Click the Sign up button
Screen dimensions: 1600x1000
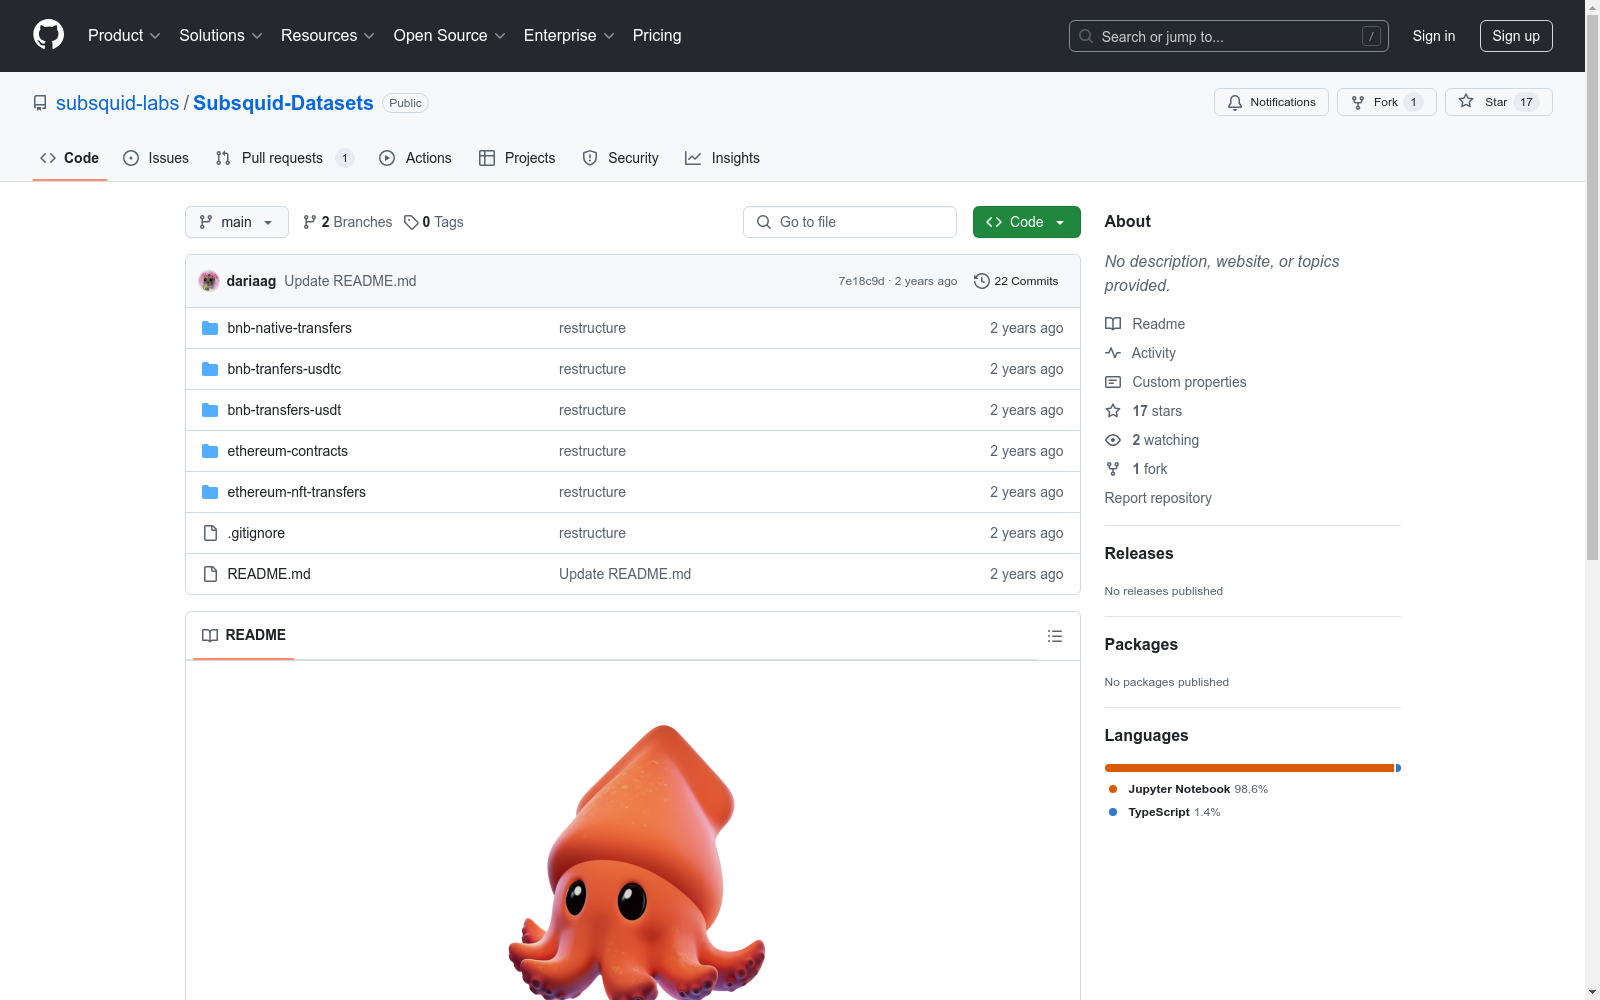tap(1516, 36)
